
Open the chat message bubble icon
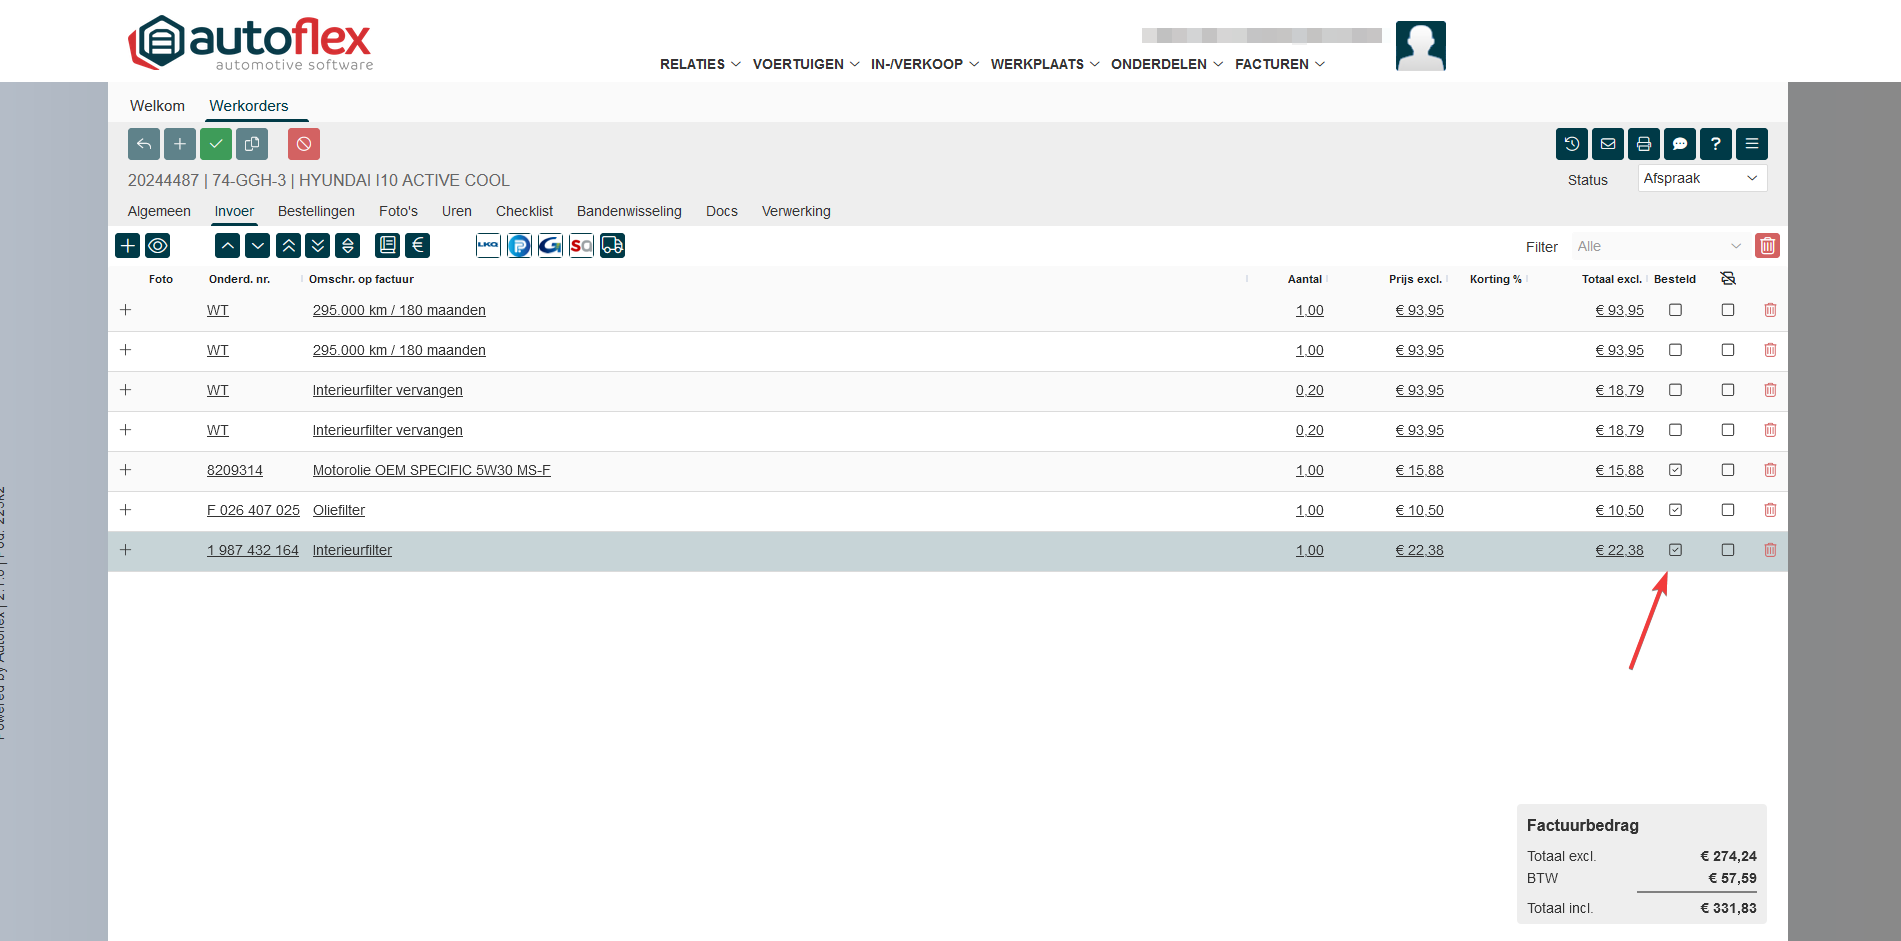(x=1679, y=144)
